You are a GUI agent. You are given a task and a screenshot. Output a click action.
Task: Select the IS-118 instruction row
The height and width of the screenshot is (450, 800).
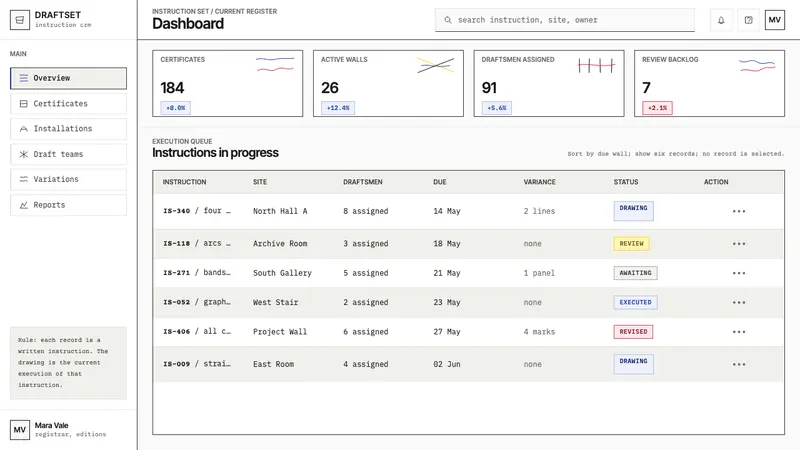click(468, 244)
